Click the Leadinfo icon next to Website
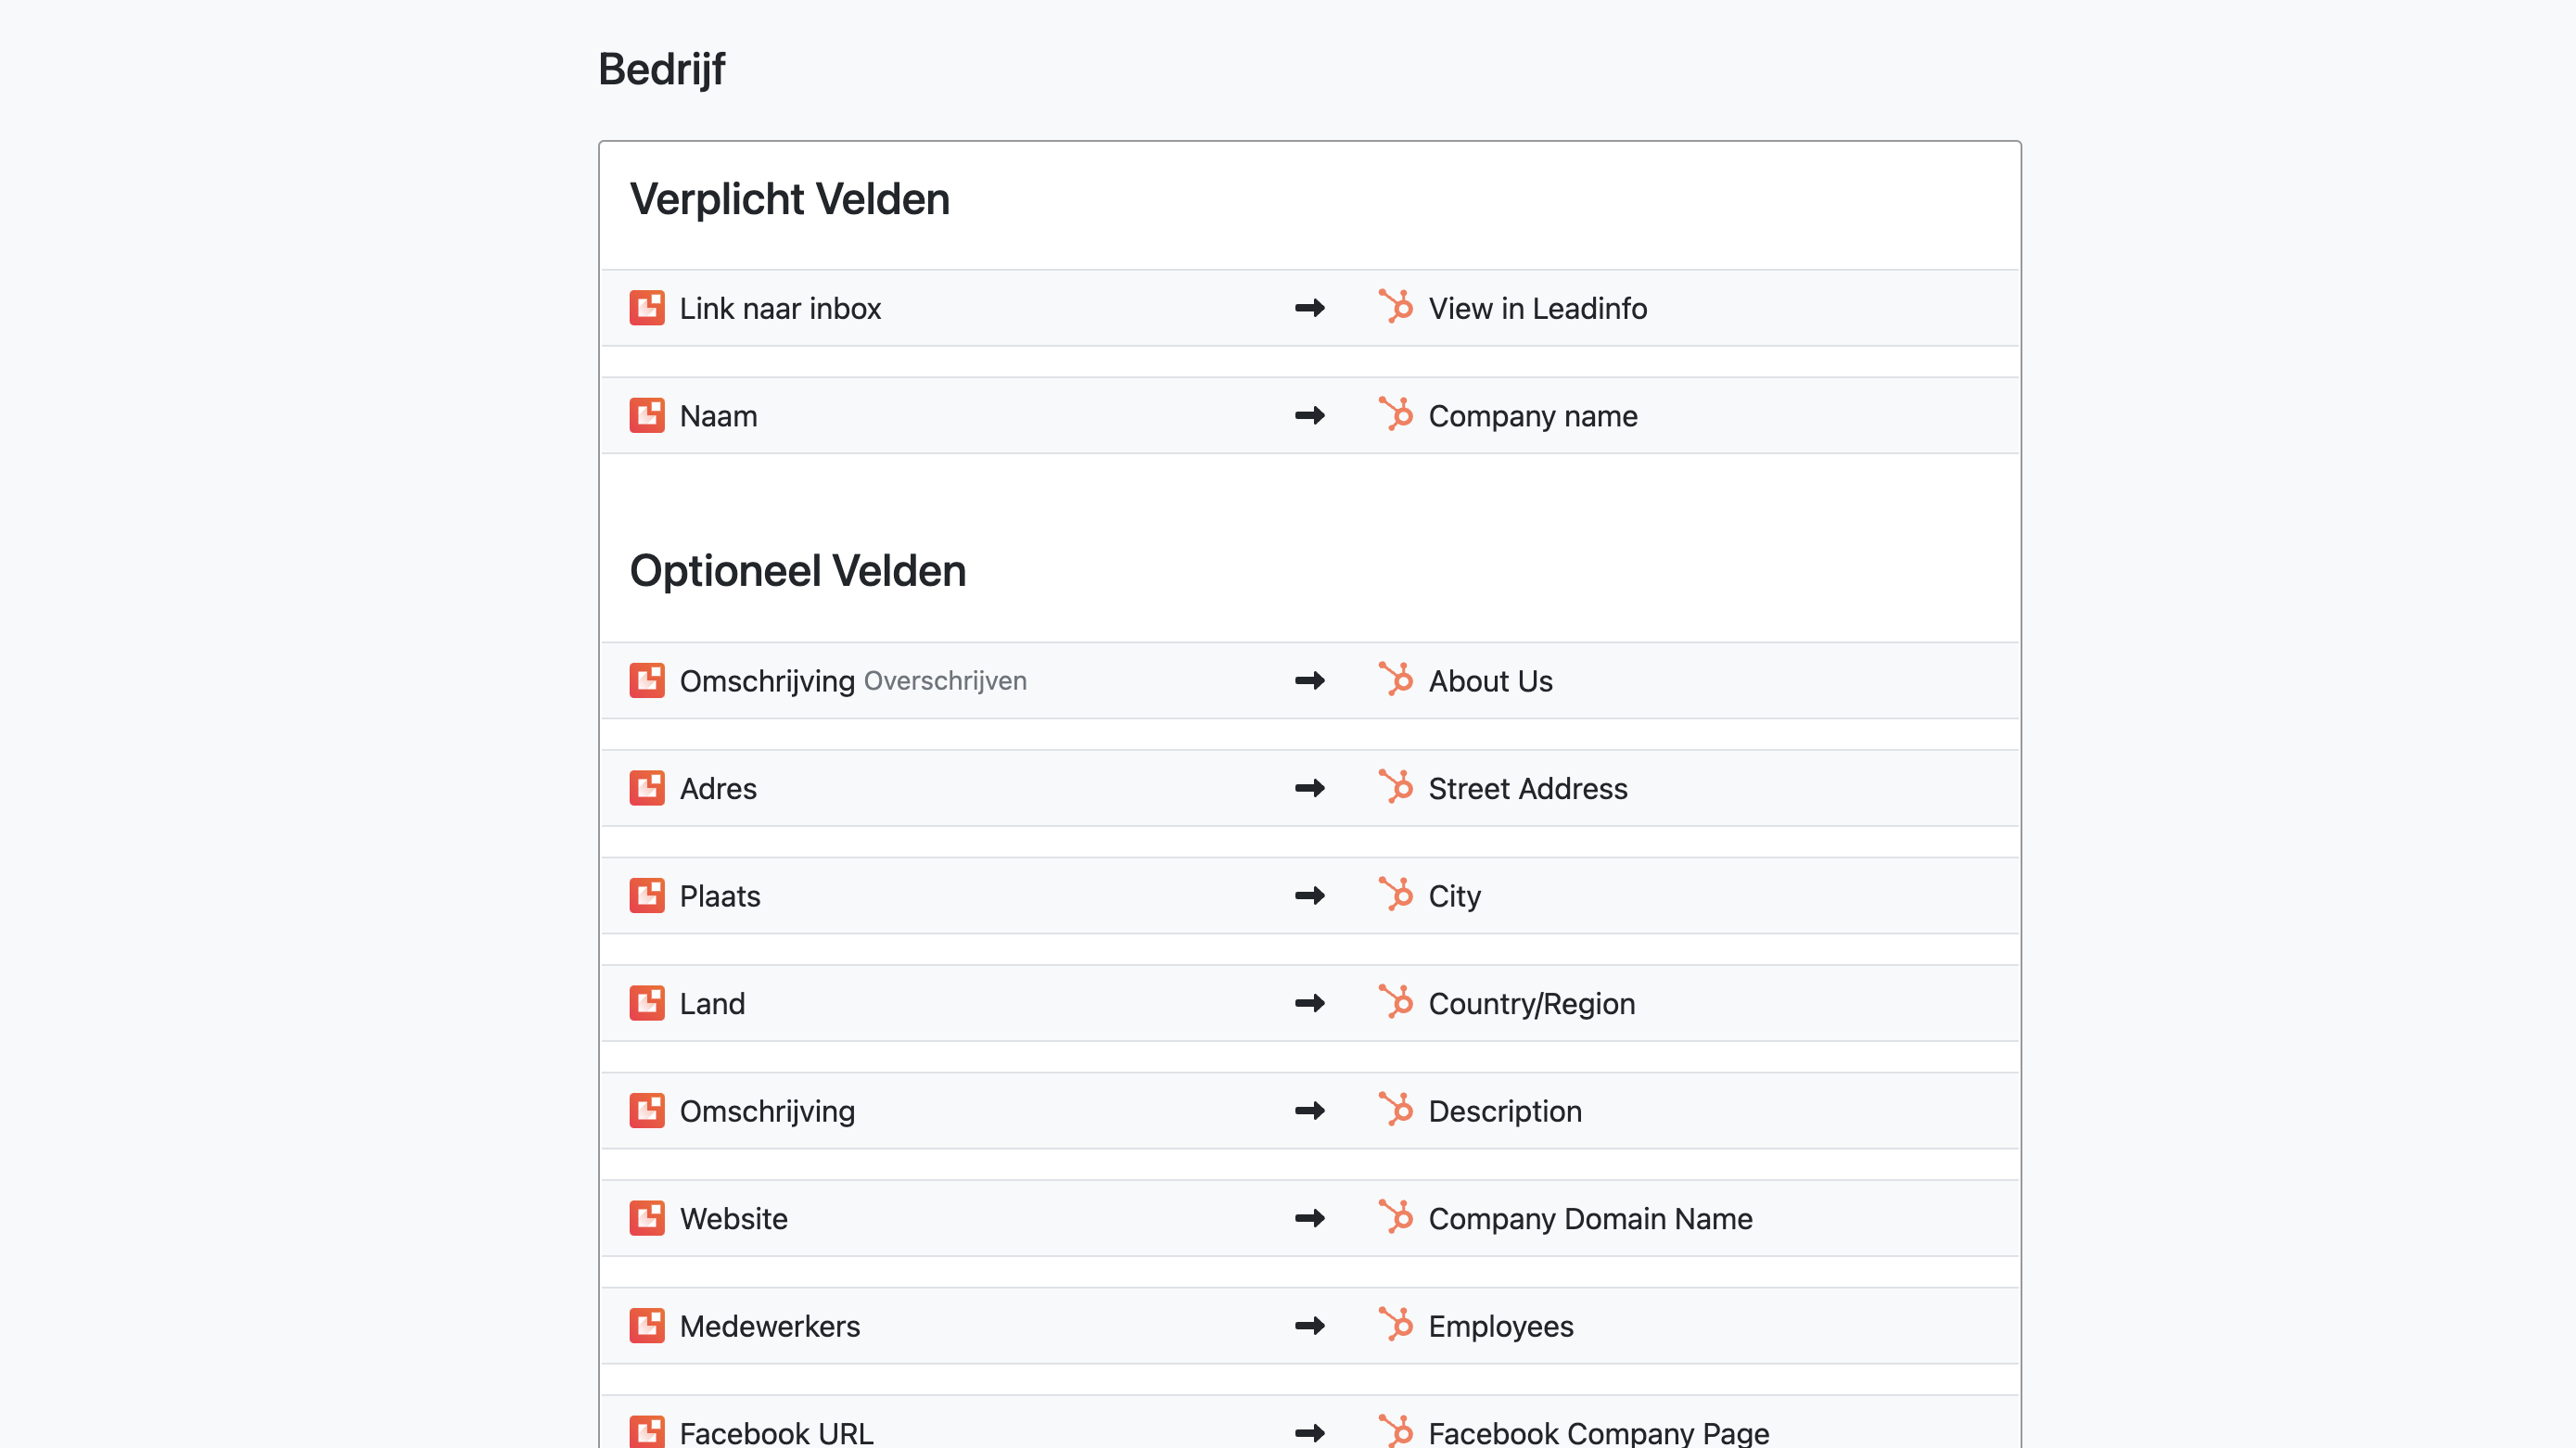Screen dimensions: 2576x1448 647,1218
